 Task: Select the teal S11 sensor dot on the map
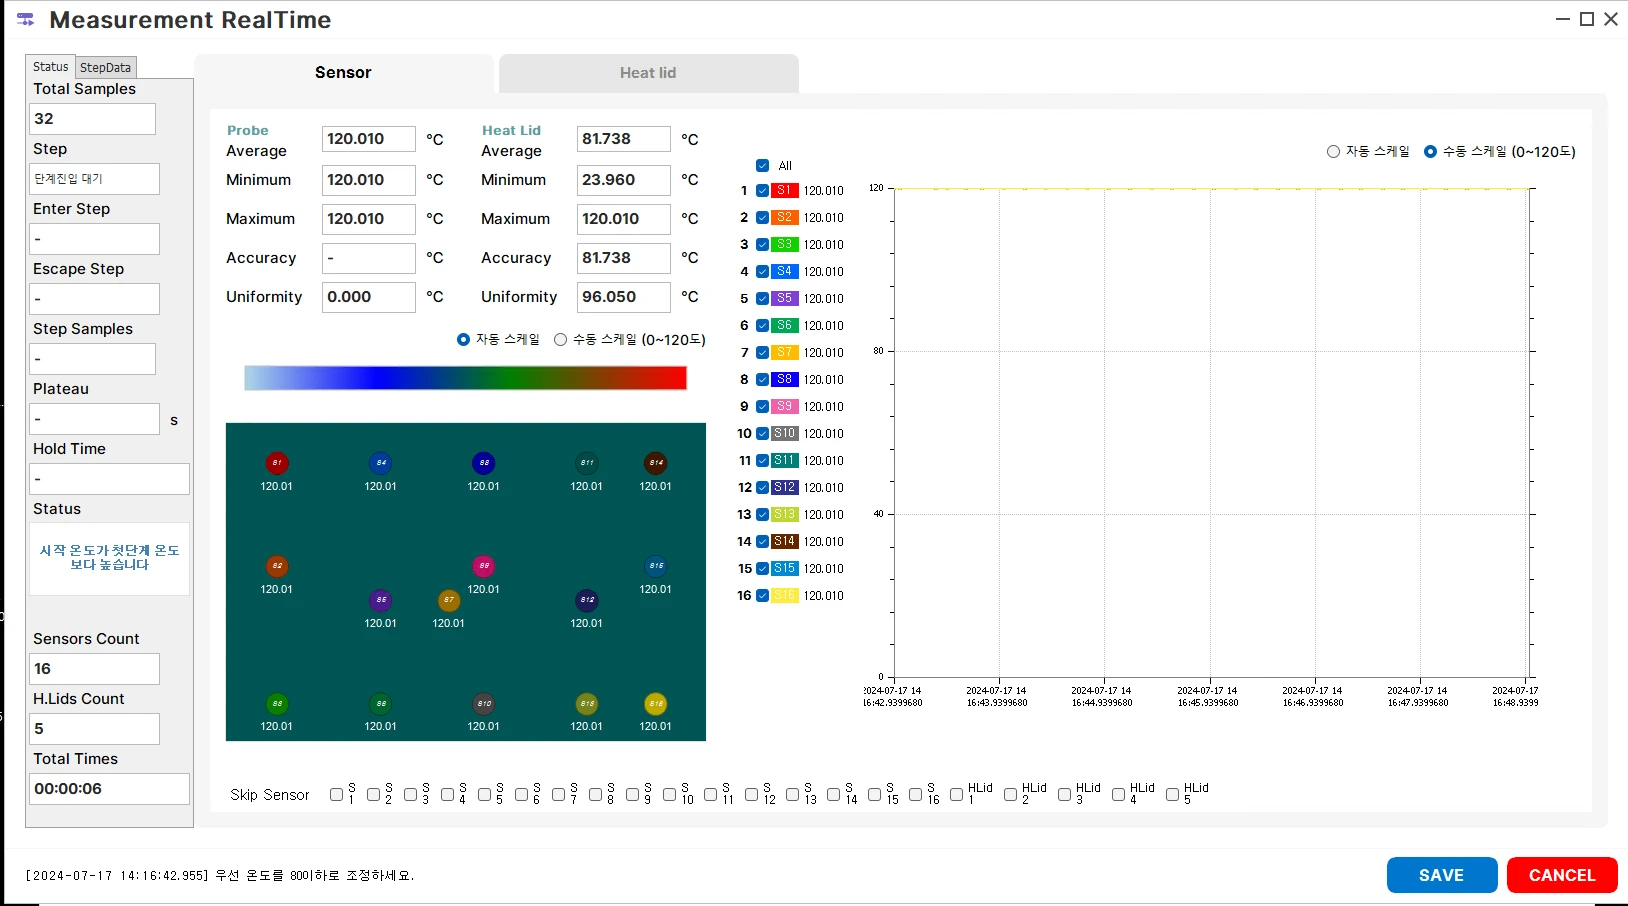pos(587,463)
